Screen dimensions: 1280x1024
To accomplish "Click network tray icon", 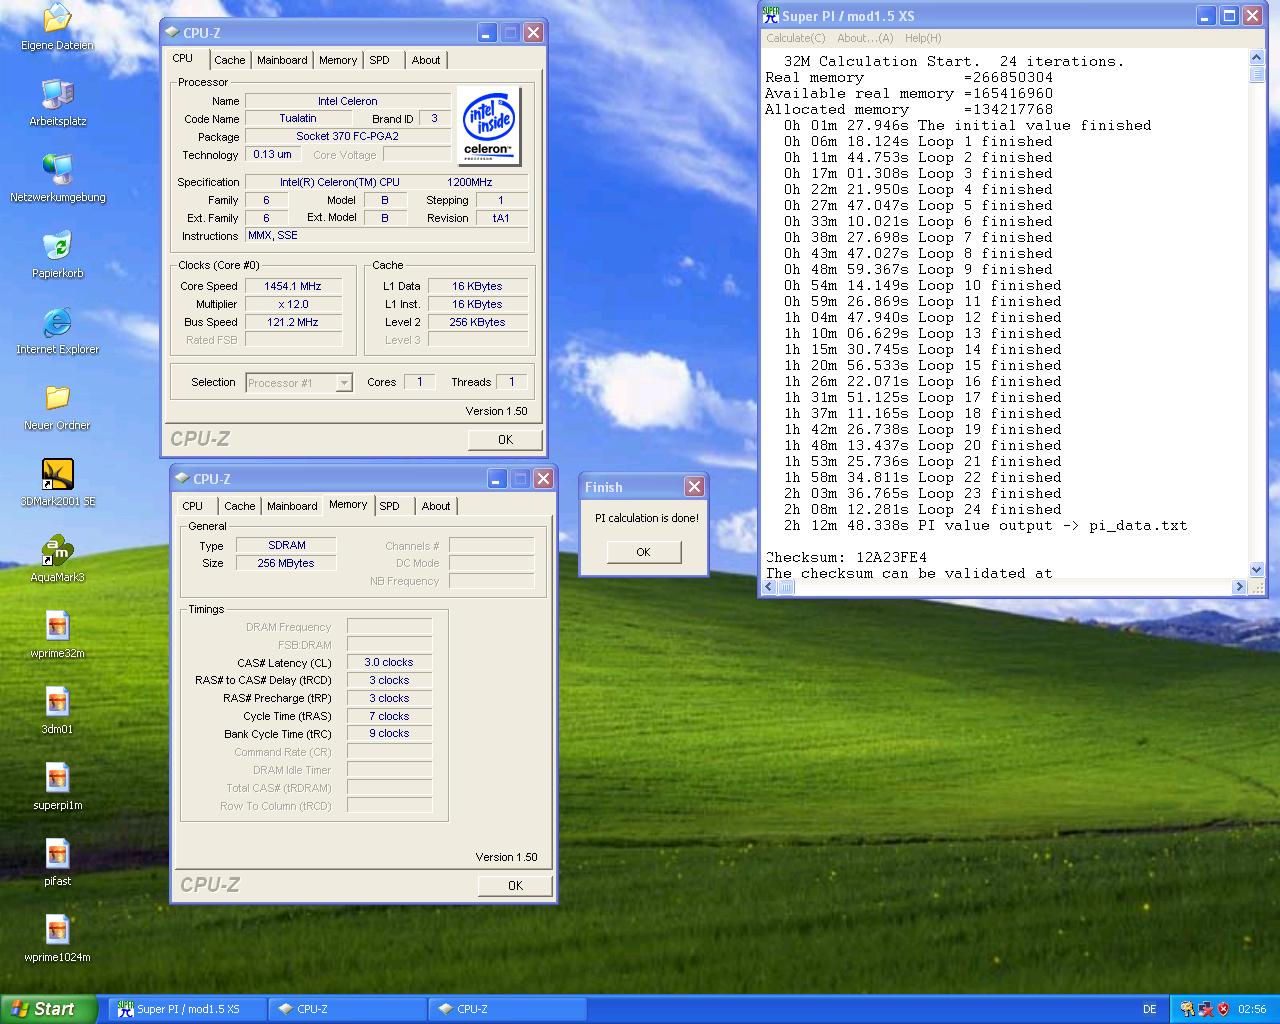I will click(1205, 1009).
